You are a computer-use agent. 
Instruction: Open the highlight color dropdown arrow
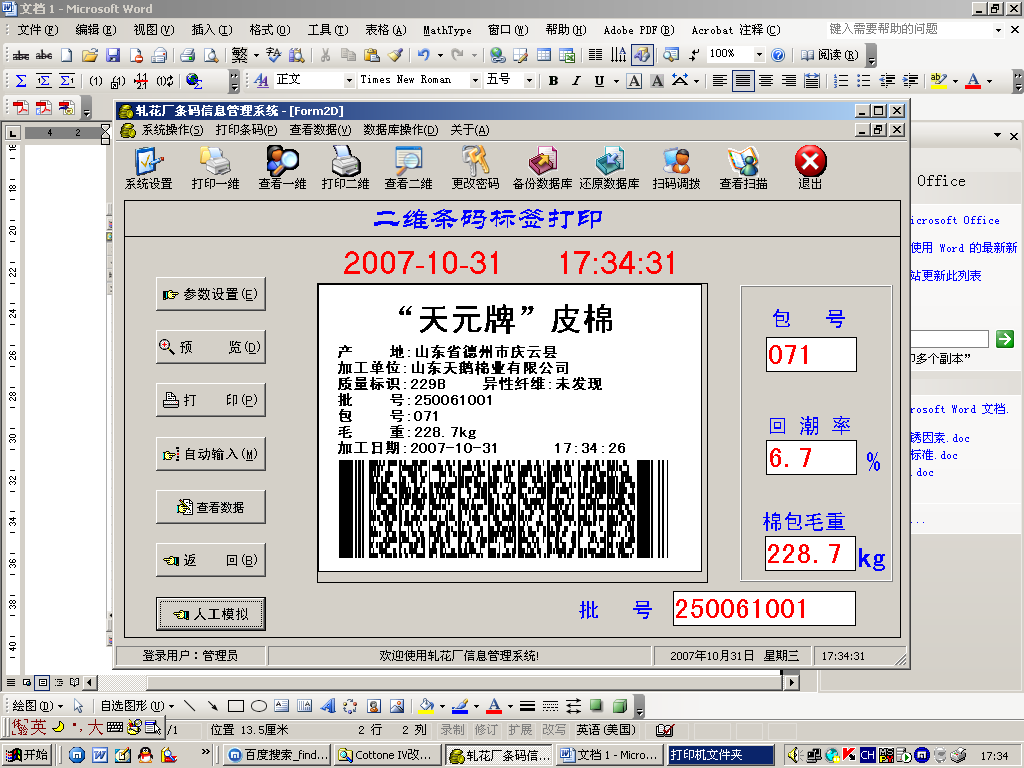tap(955, 81)
